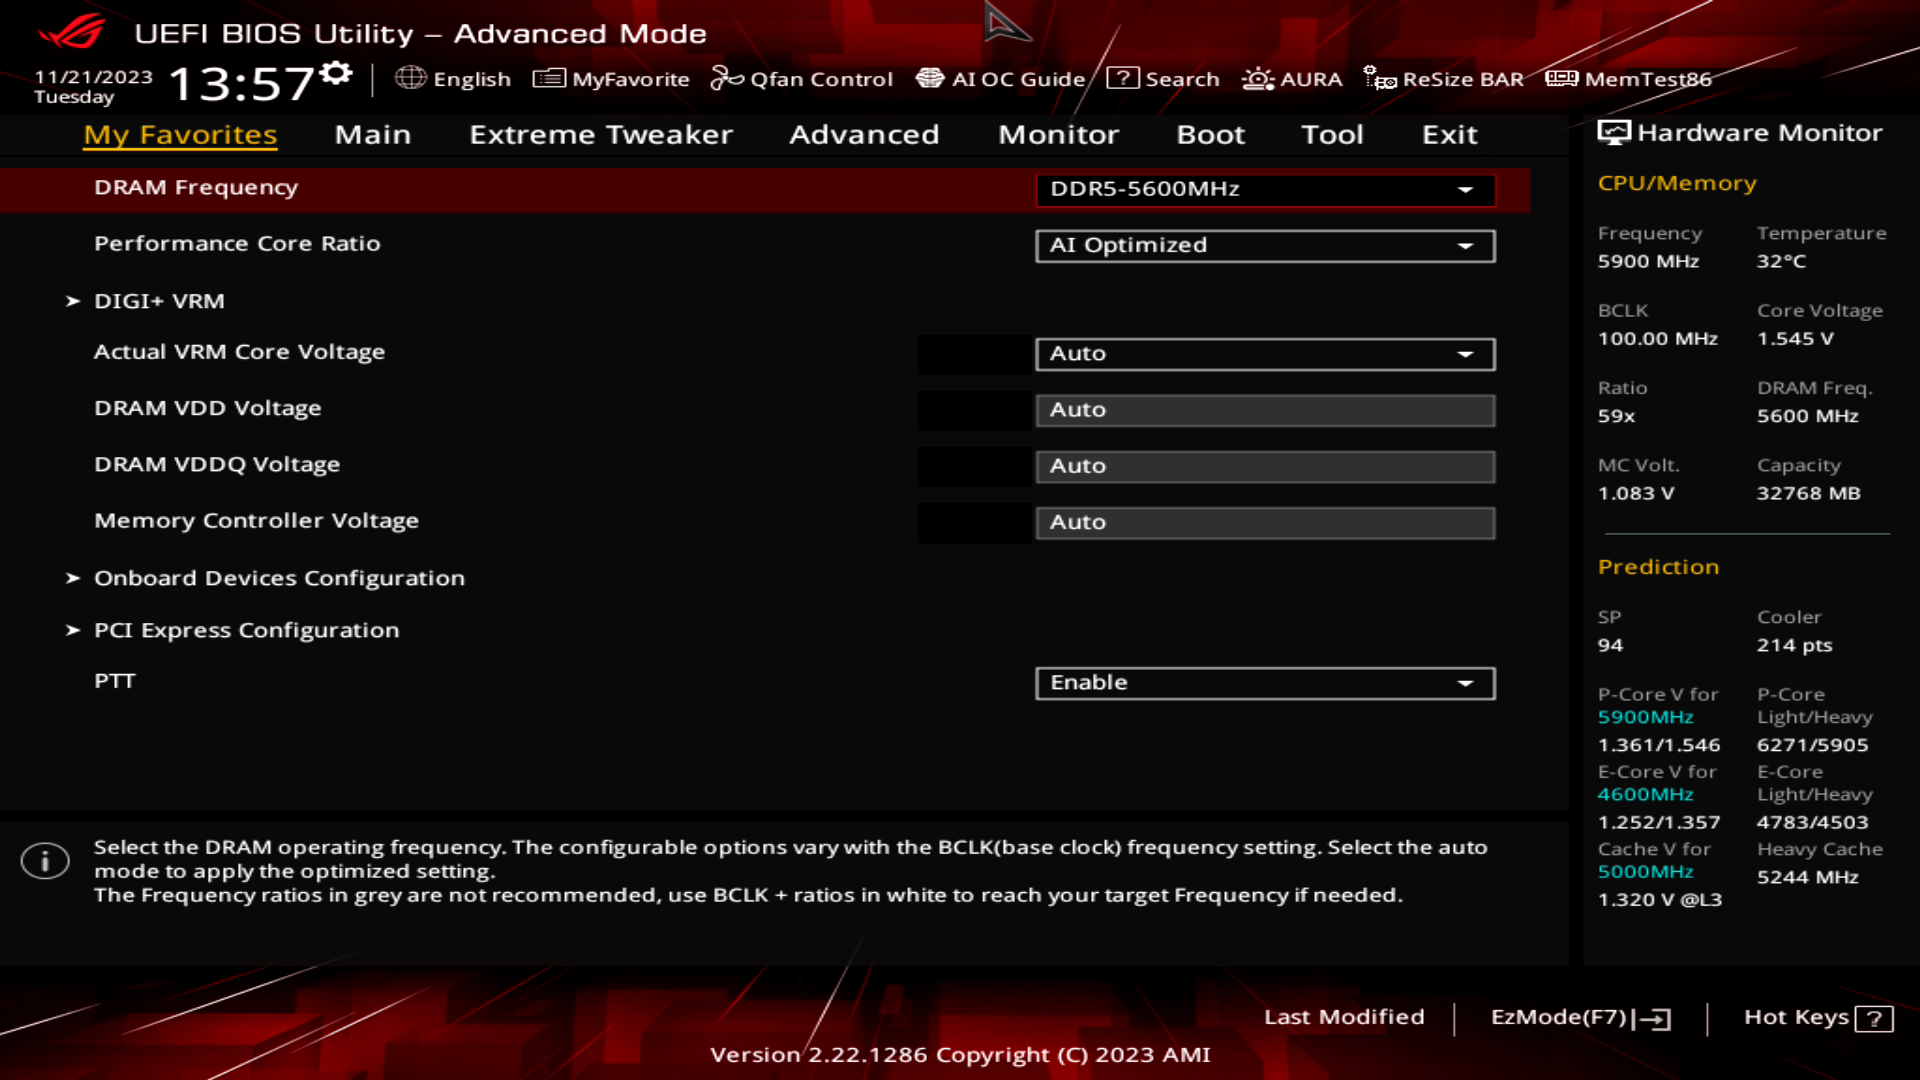Viewport: 1920px width, 1080px height.
Task: Click the clock settings gear icon
Action: (x=337, y=73)
